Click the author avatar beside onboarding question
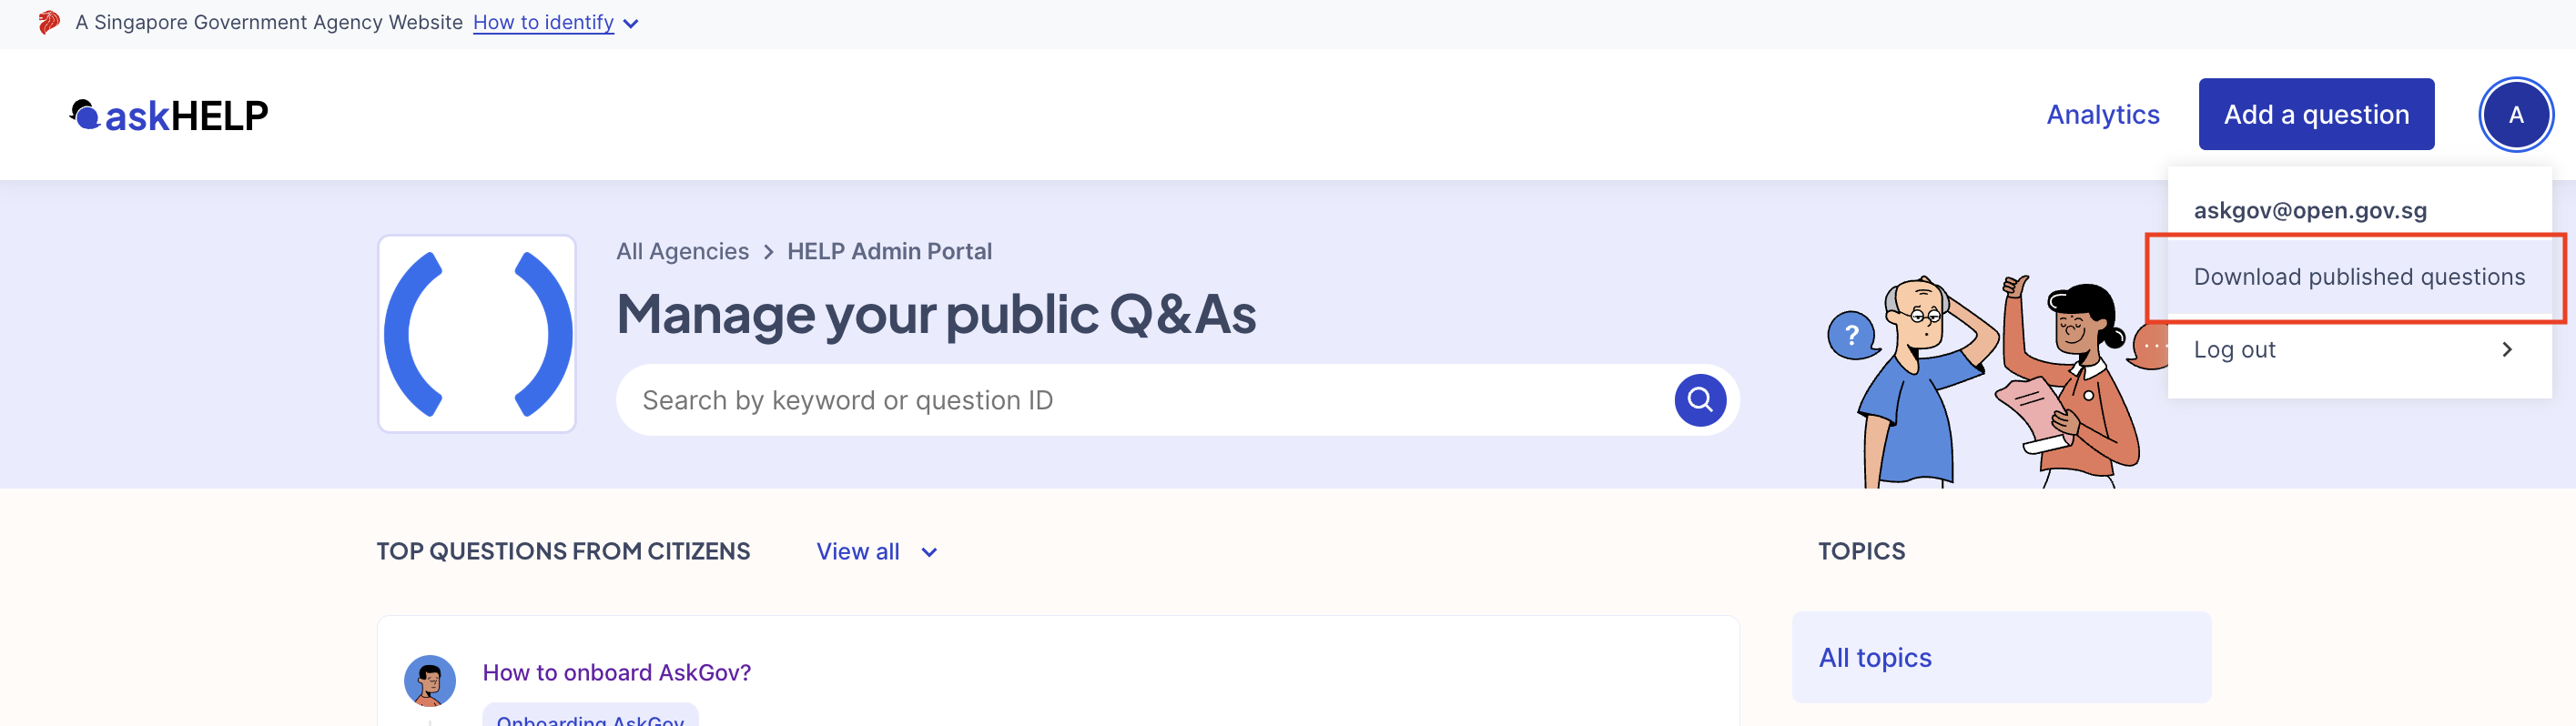Screen dimensions: 2576x726 (x=429, y=680)
